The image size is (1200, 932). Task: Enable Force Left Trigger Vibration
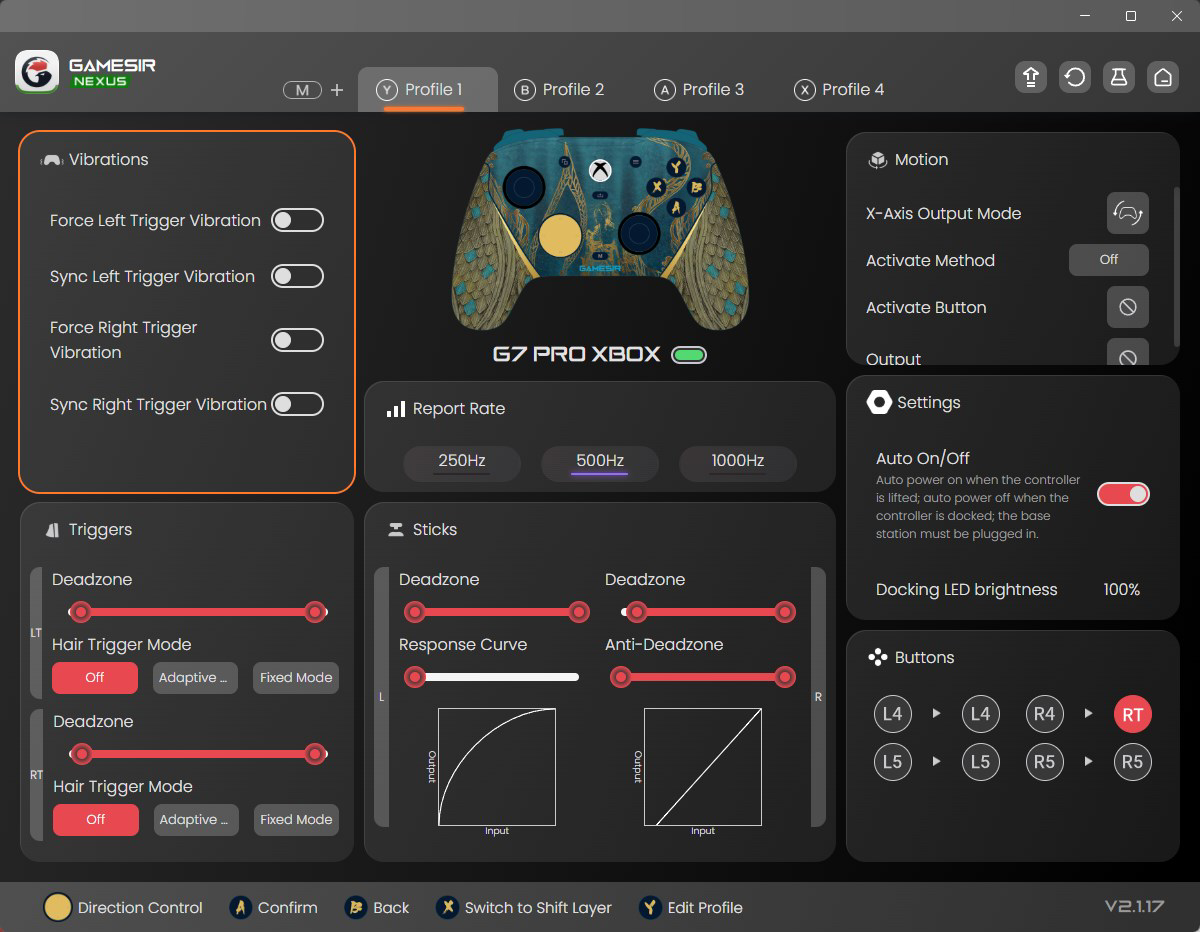[x=297, y=220]
